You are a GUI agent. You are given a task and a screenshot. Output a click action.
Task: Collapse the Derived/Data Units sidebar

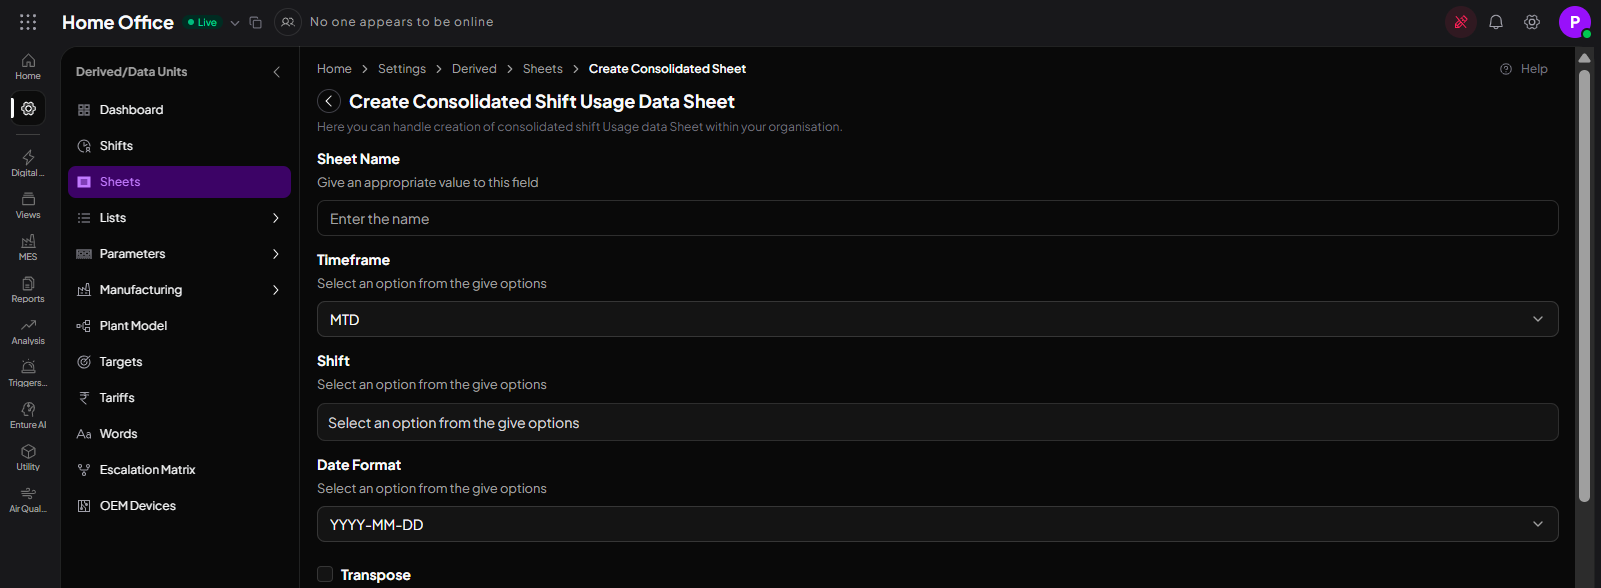click(277, 72)
